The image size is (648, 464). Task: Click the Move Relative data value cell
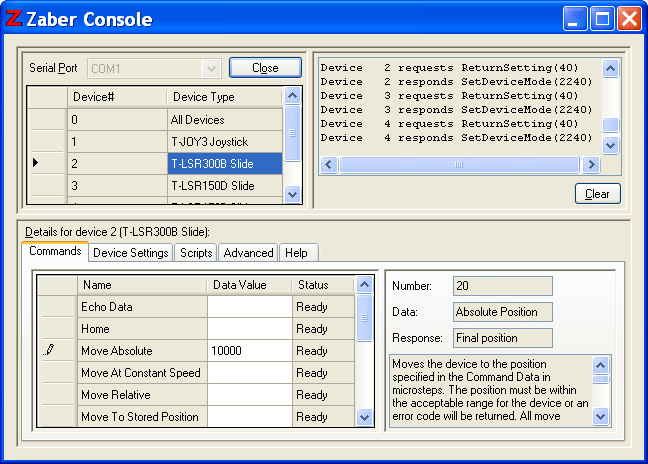250,395
